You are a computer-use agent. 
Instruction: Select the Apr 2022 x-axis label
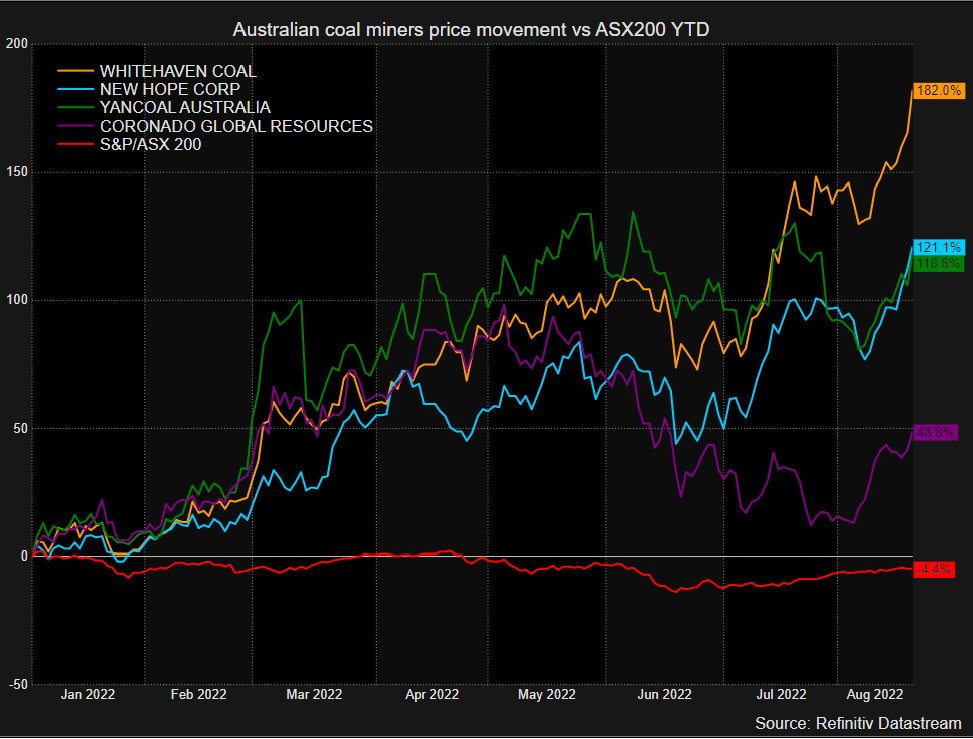click(430, 693)
